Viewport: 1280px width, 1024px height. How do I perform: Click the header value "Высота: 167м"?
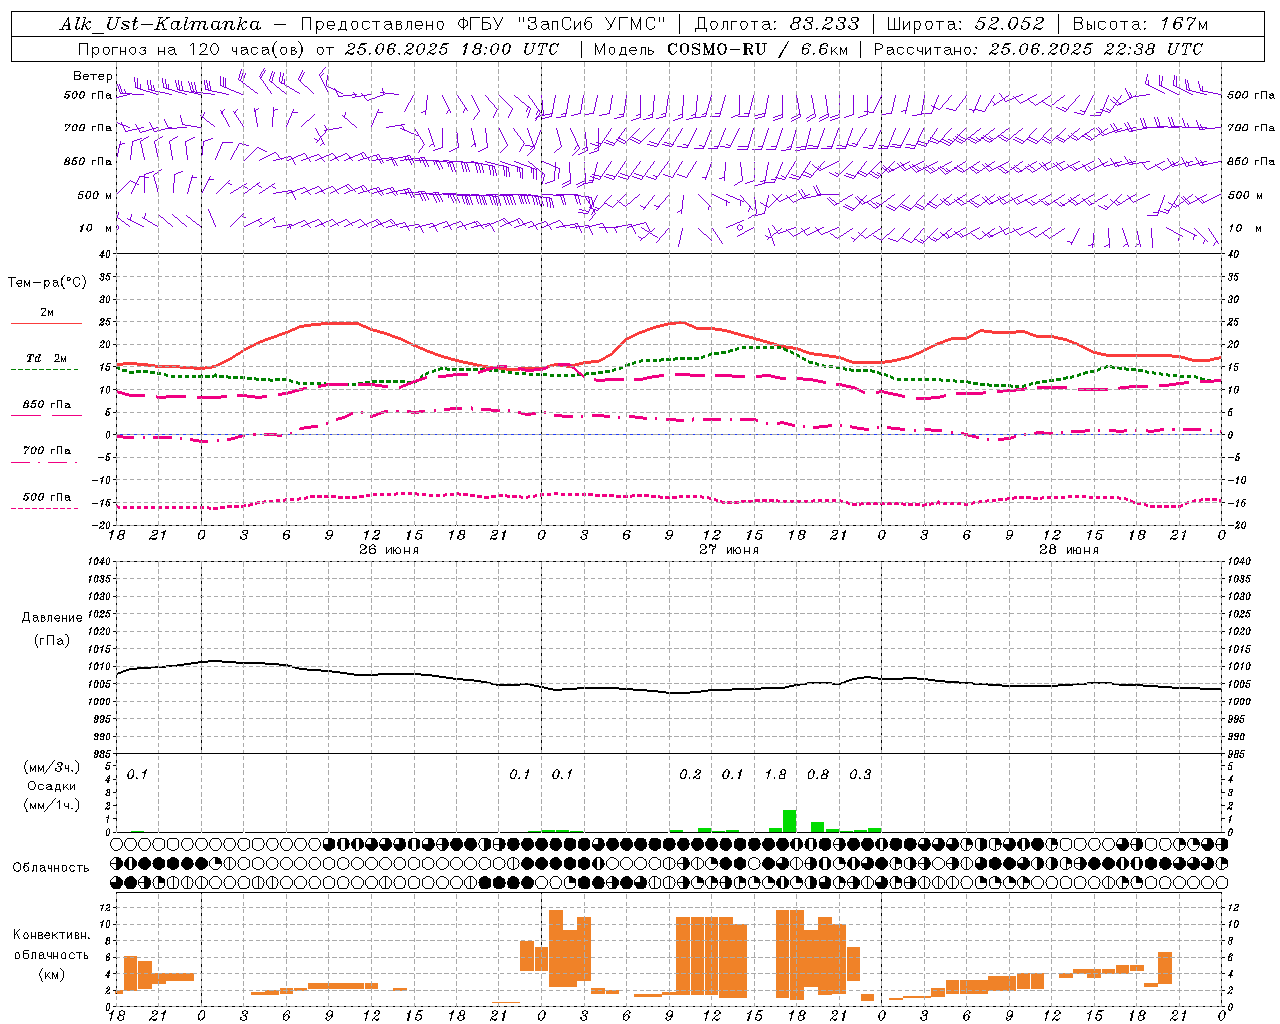pos(1140,24)
